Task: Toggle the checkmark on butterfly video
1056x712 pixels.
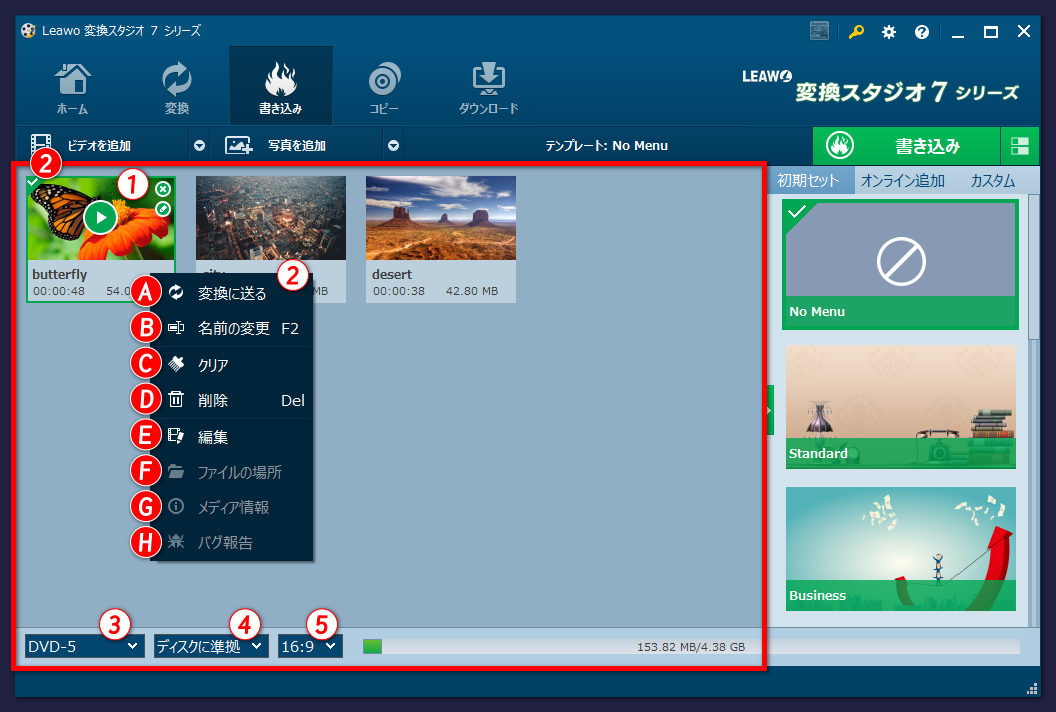Action: [33, 182]
